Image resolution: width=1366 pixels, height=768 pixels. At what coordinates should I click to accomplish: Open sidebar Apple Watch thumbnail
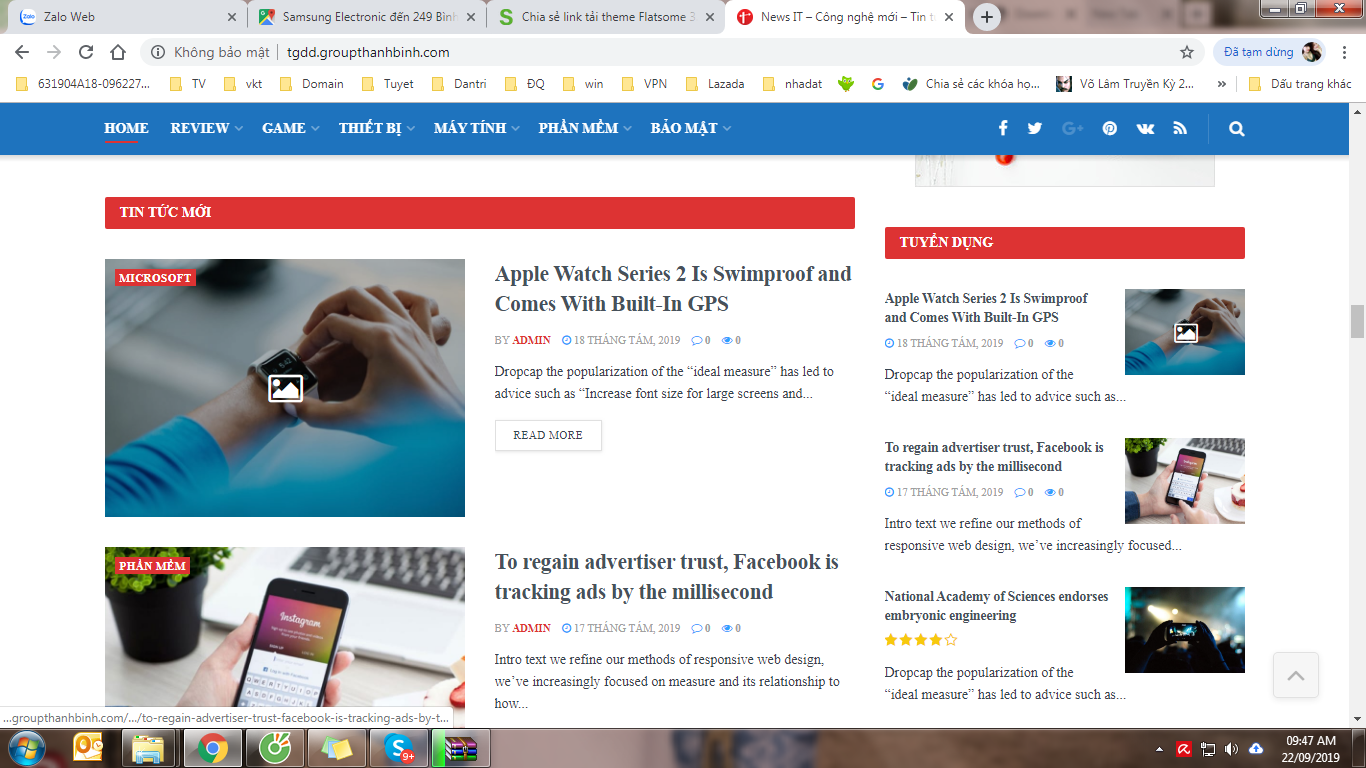[1185, 332]
